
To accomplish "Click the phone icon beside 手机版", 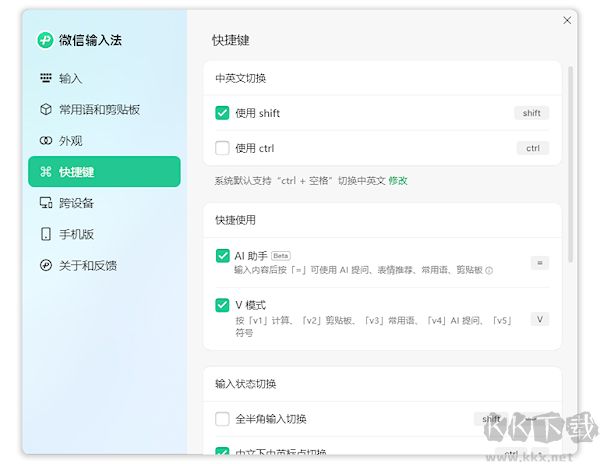I will [46, 234].
